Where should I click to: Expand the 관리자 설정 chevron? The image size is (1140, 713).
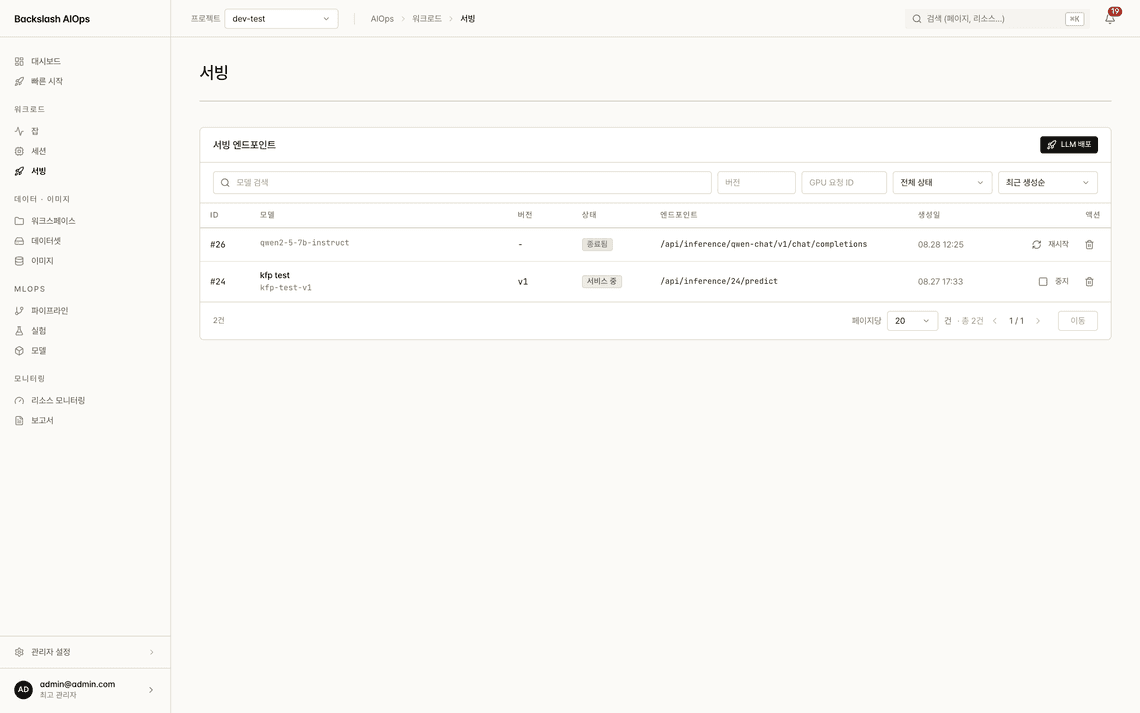[151, 653]
